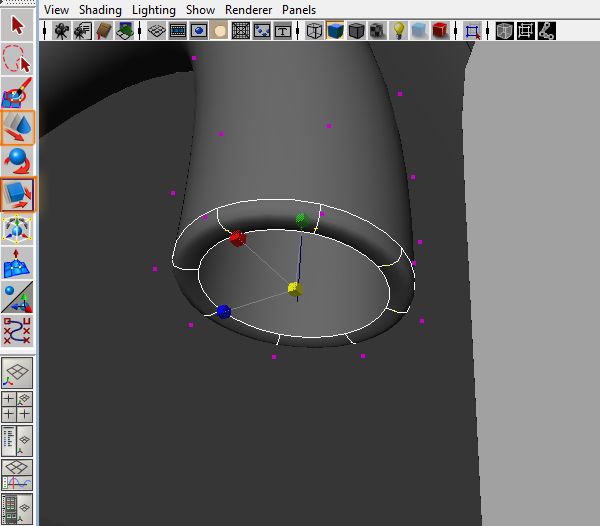Grab the red X scale handle
Screen dimensions: 600x526
(238, 238)
